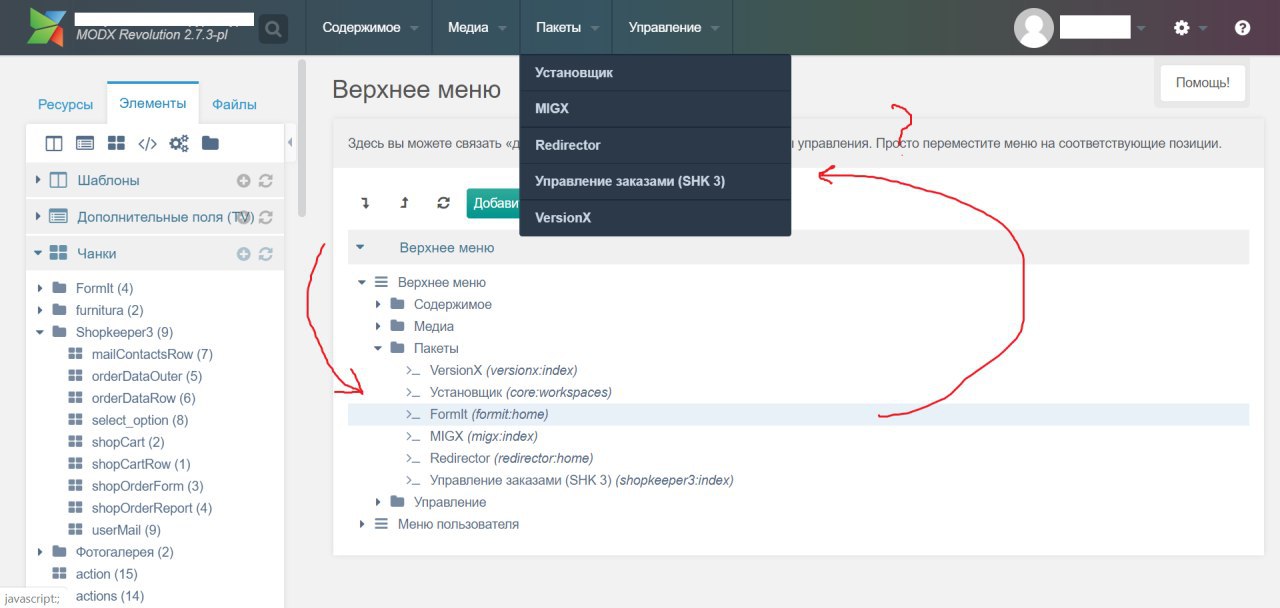
Task: Collapse the Пакеты folder in tree
Action: pyautogui.click(x=378, y=348)
